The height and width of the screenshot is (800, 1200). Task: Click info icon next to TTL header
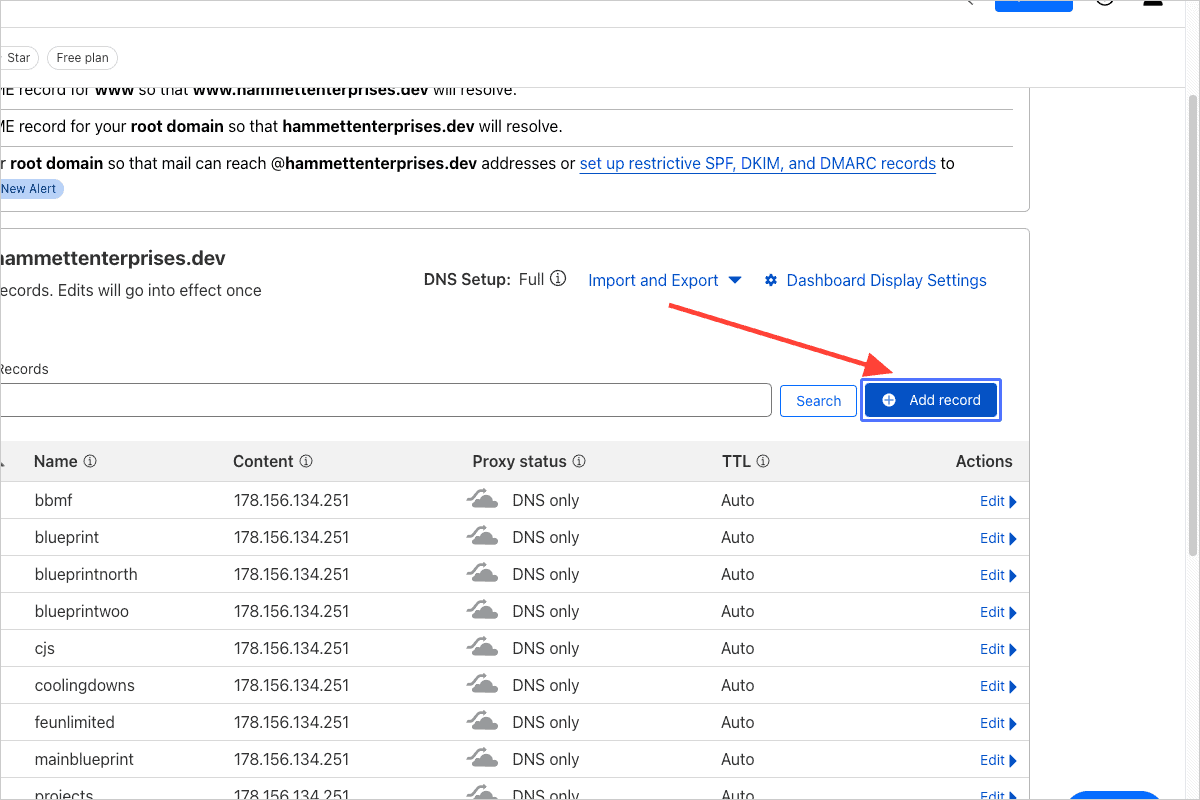coord(763,462)
